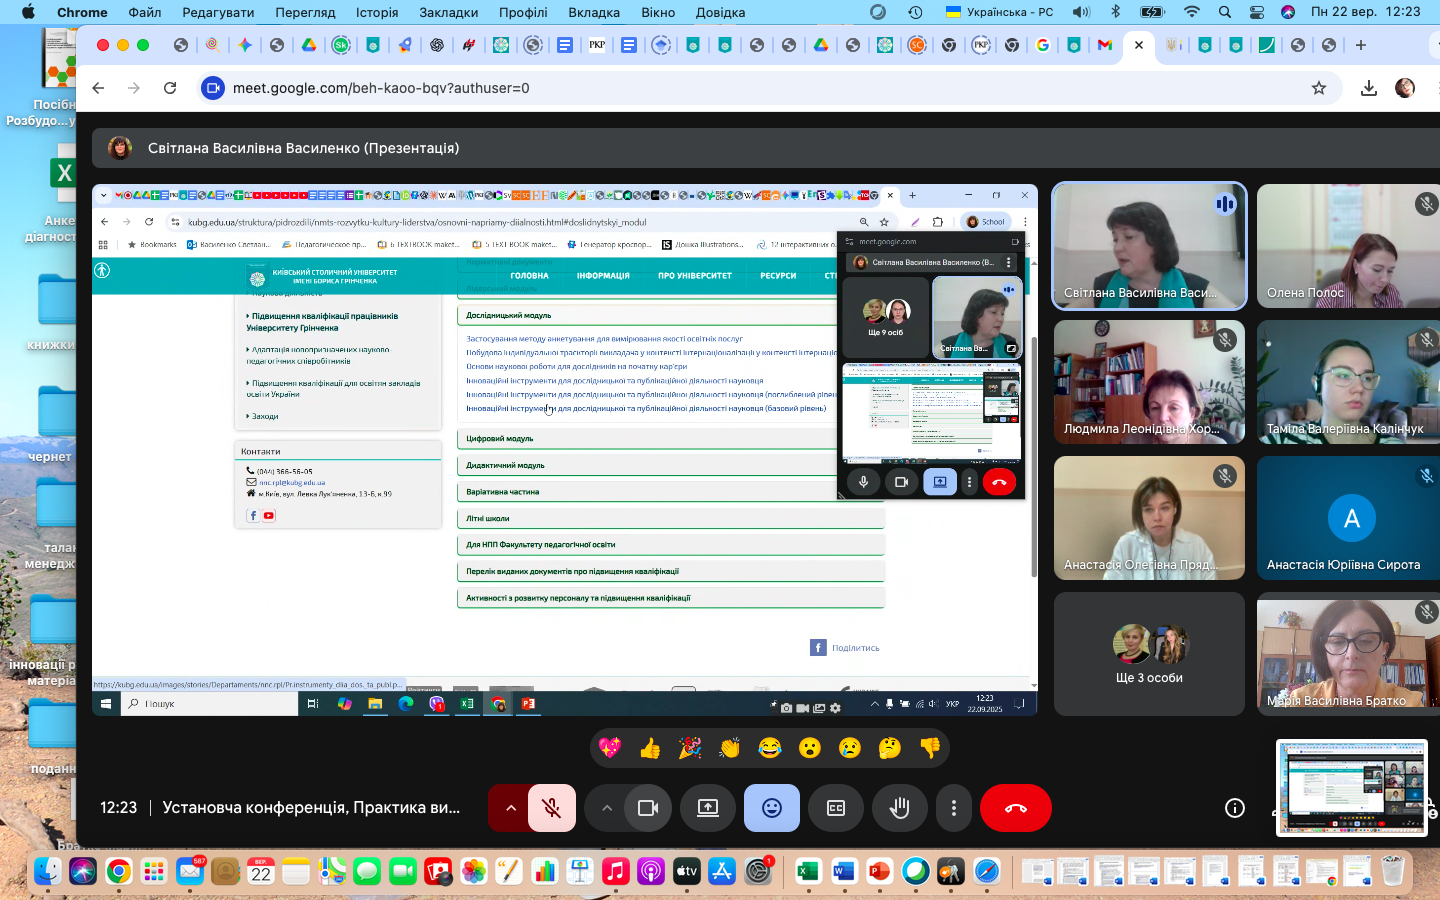The height and width of the screenshot is (900, 1440).
Task: Open the Закладки menu in menu bar
Action: (x=448, y=12)
